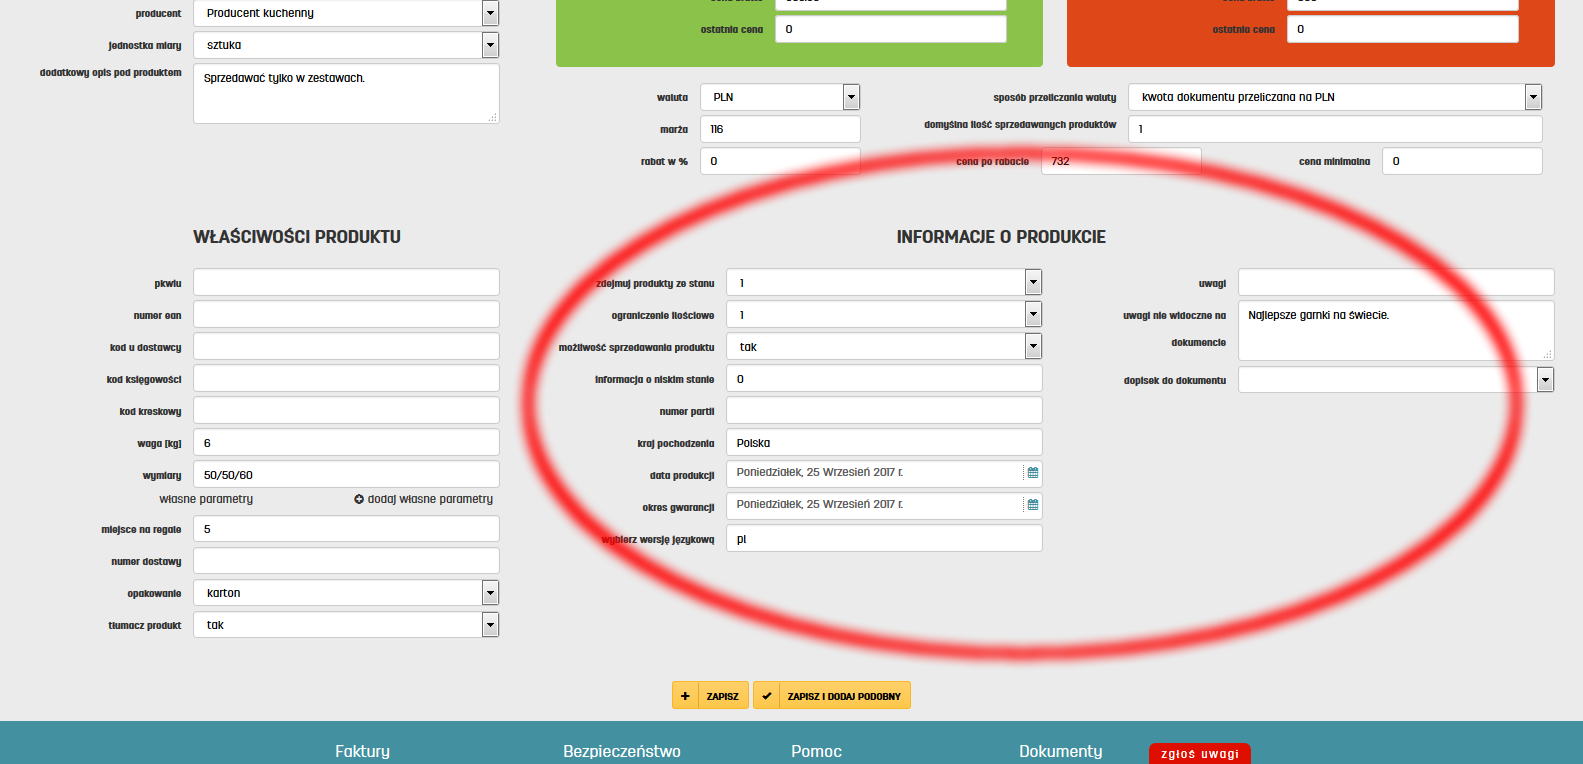Expand sposób przeliczania waluty dropdown
Image resolution: width=1583 pixels, height=764 pixels.
[1533, 97]
